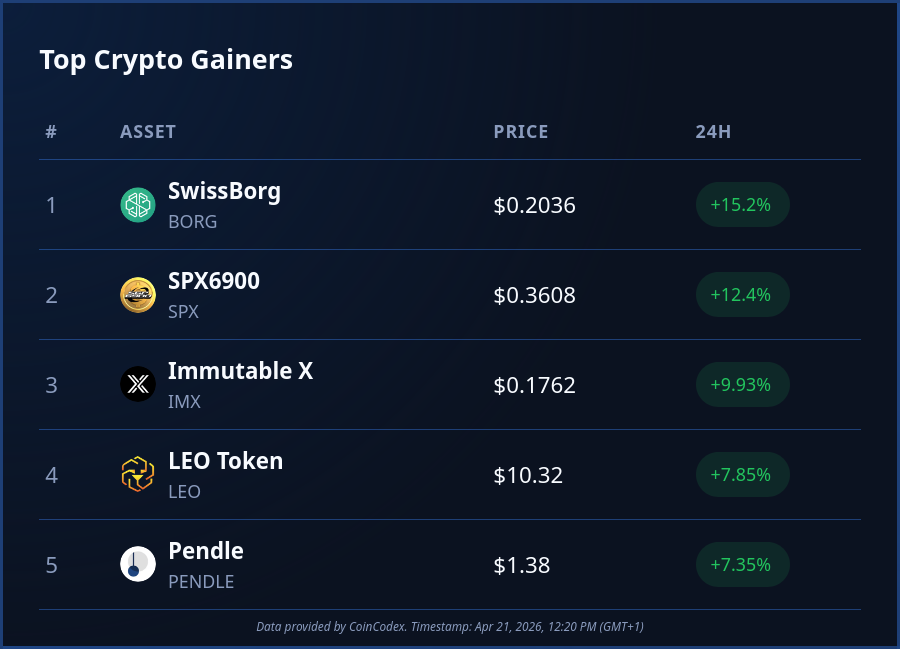This screenshot has width=900, height=649.
Task: Click the SwissBorg coin logo
Action: pos(138,205)
